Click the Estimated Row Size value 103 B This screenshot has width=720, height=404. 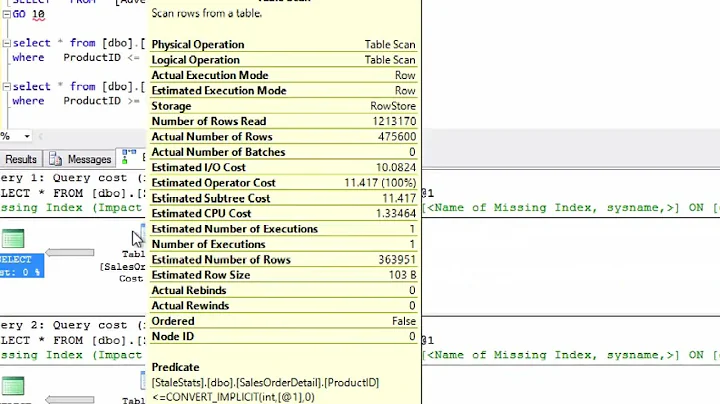[x=402, y=275]
